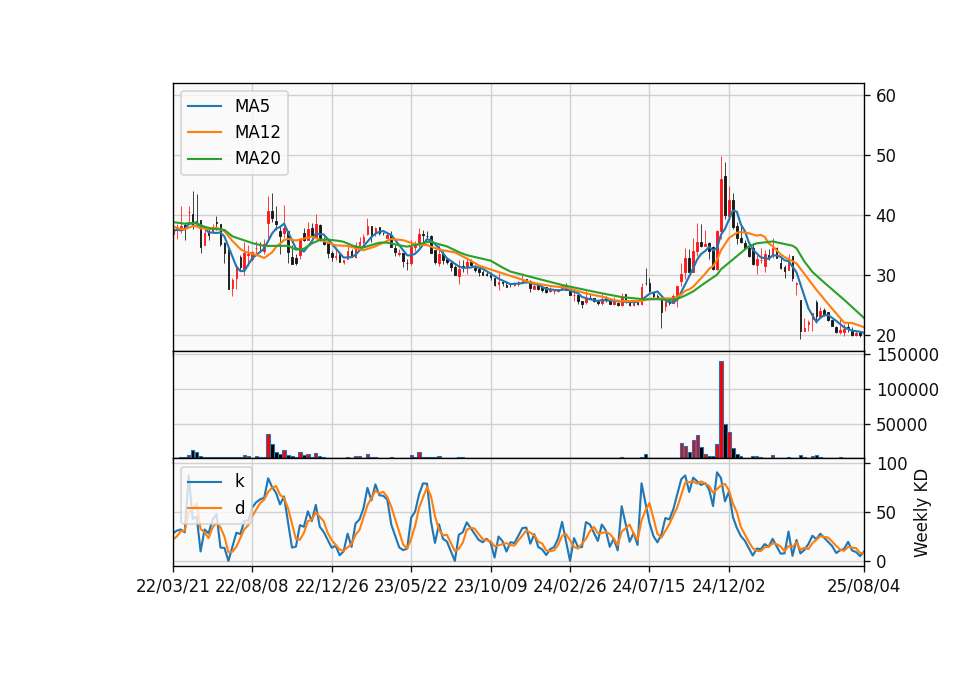This screenshot has height=690, width=960.
Task: Click the price axis value 60
Action: click(x=886, y=96)
